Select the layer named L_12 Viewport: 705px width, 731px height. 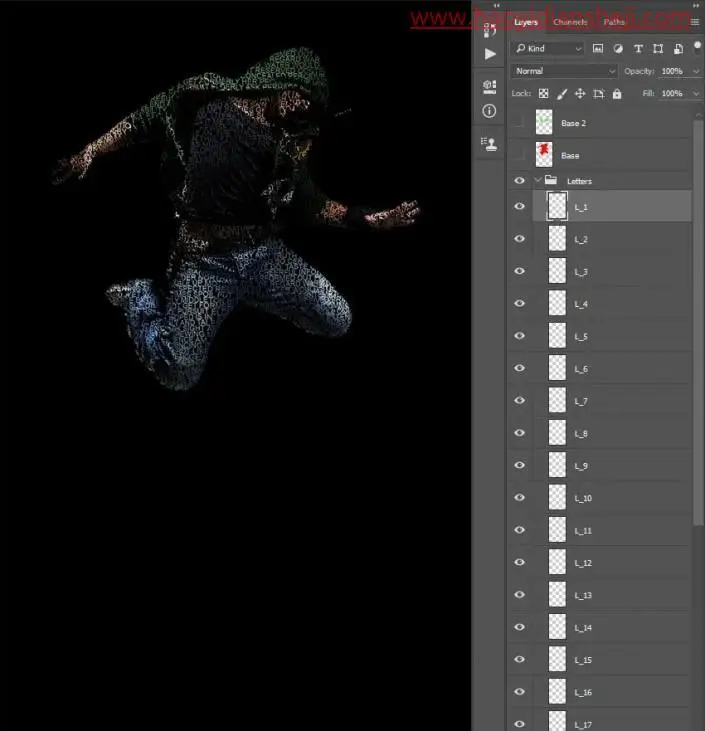(x=583, y=563)
